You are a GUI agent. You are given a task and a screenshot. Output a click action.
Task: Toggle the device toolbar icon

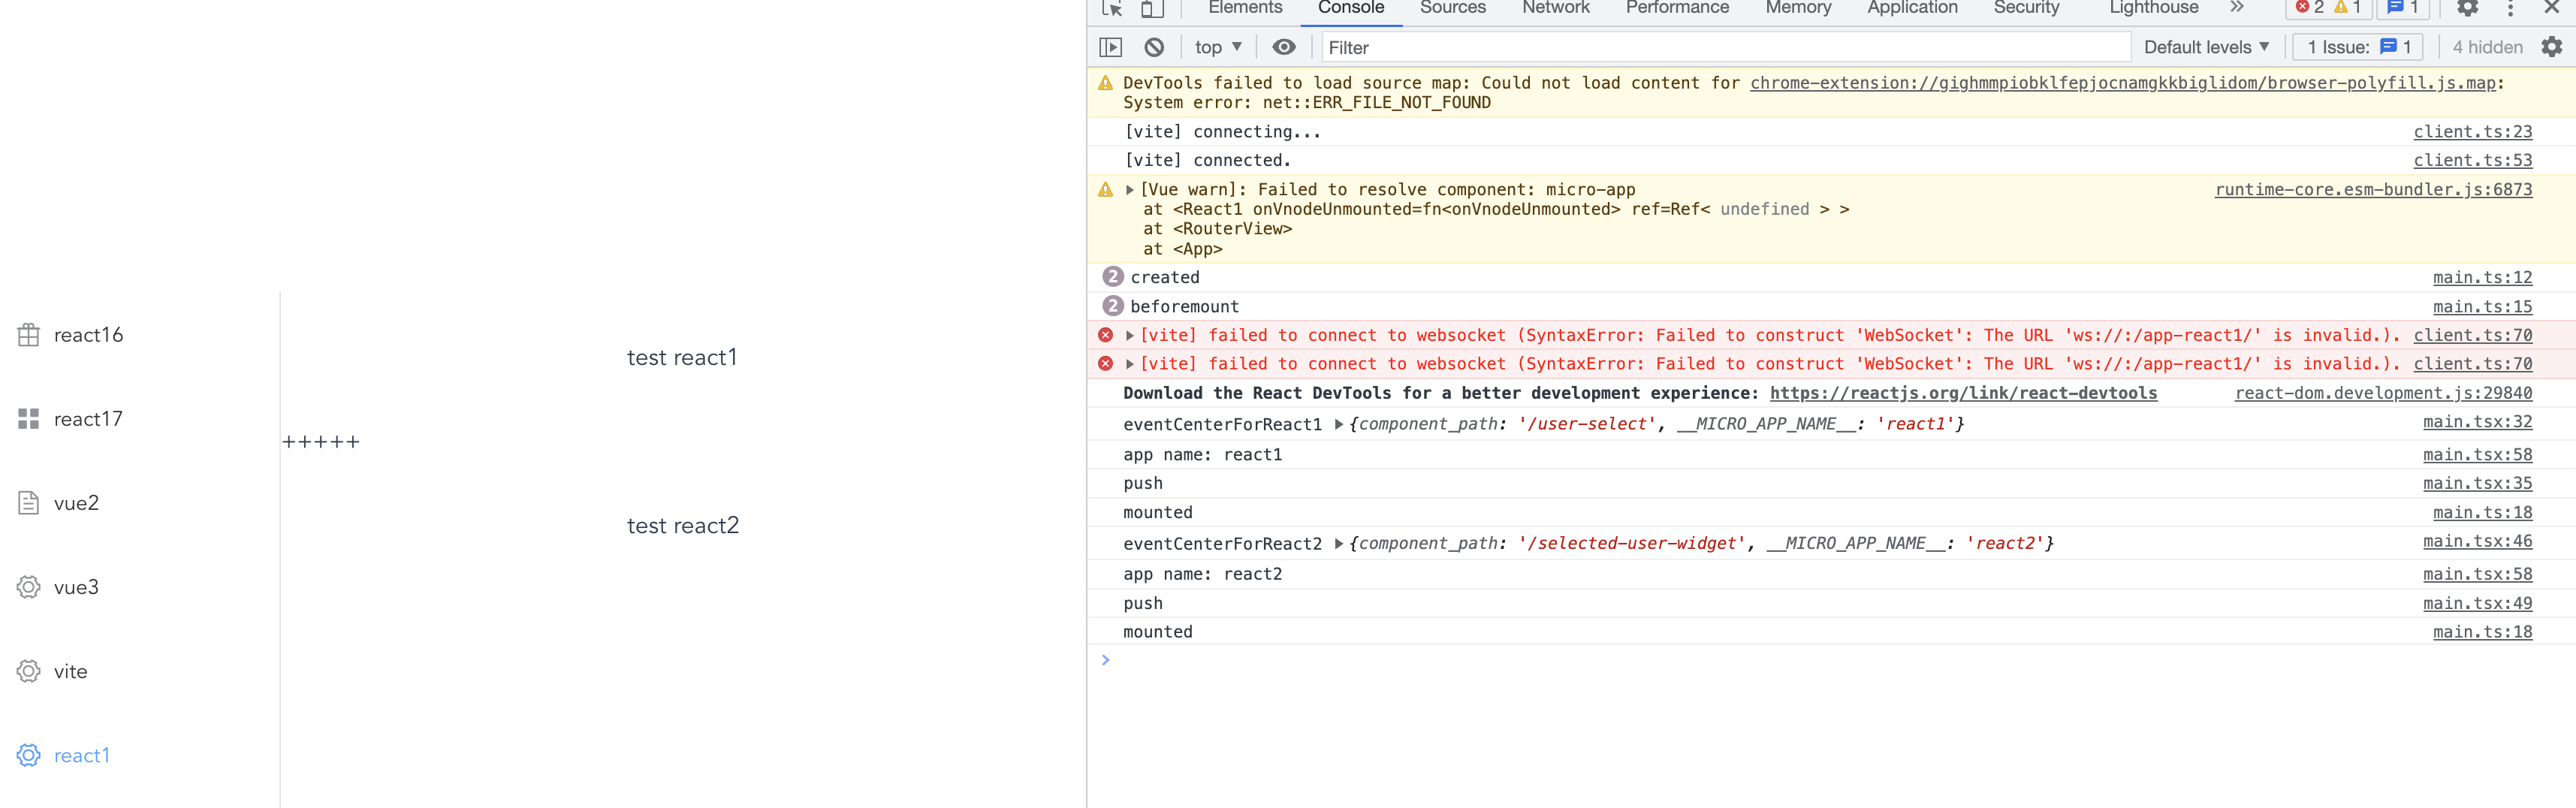pyautogui.click(x=1152, y=8)
